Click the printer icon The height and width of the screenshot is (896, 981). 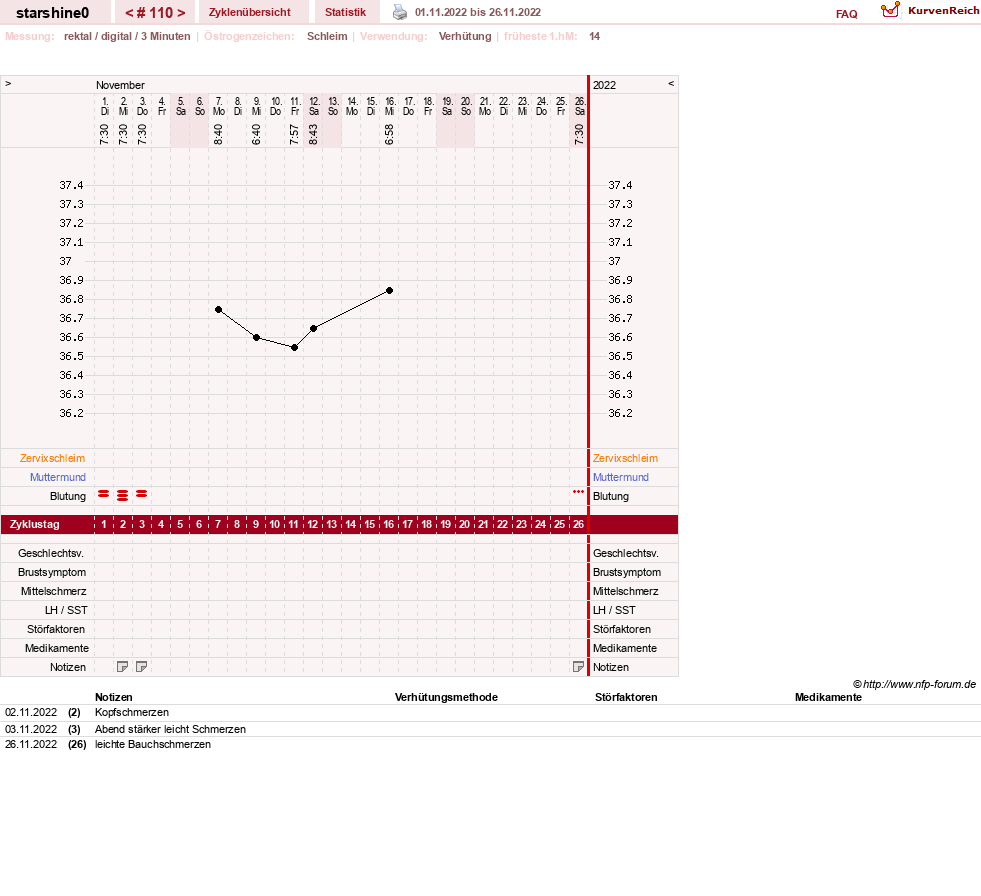[x=399, y=12]
